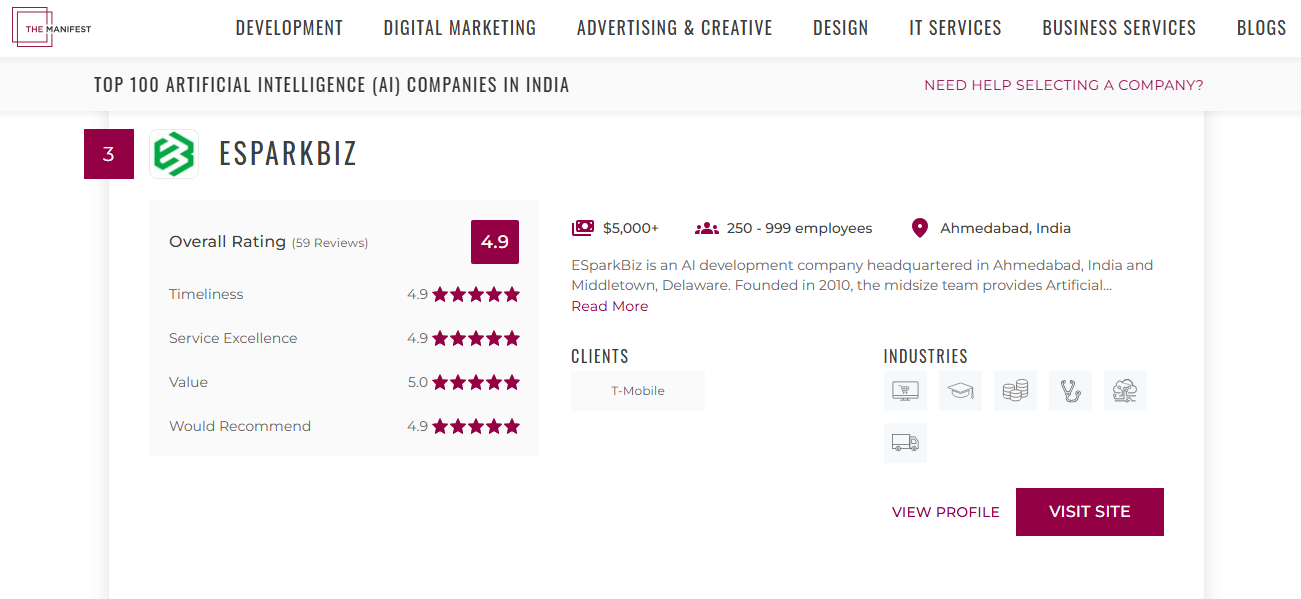The image size is (1301, 599).
Task: Select the e-commerce industry icon
Action: point(905,391)
